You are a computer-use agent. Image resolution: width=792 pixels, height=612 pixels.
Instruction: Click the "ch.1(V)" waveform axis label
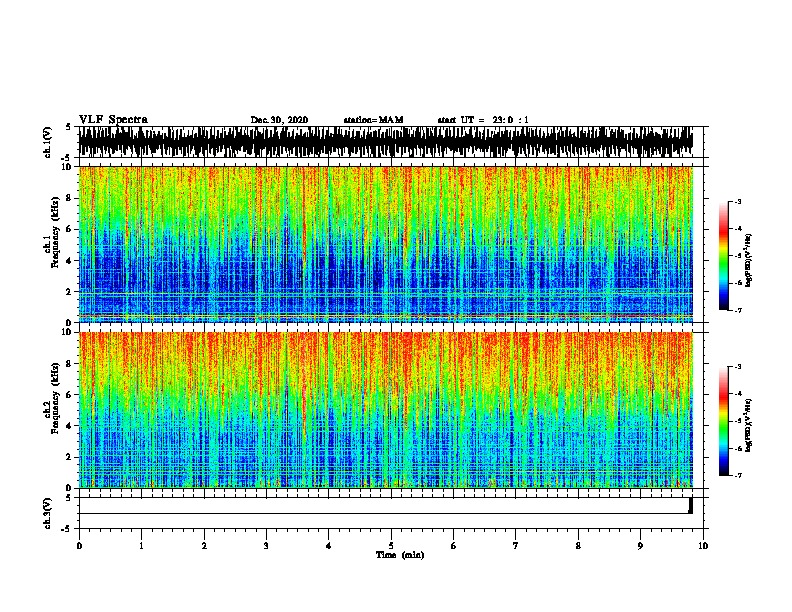[47, 142]
